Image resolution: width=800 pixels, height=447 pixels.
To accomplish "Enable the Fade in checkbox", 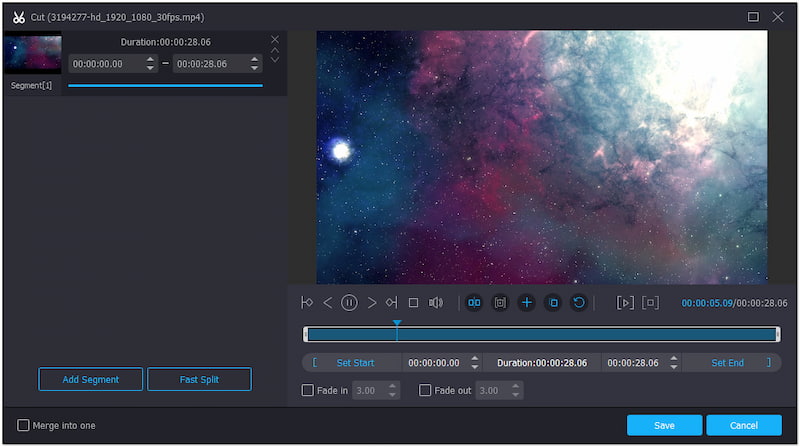I will point(308,390).
